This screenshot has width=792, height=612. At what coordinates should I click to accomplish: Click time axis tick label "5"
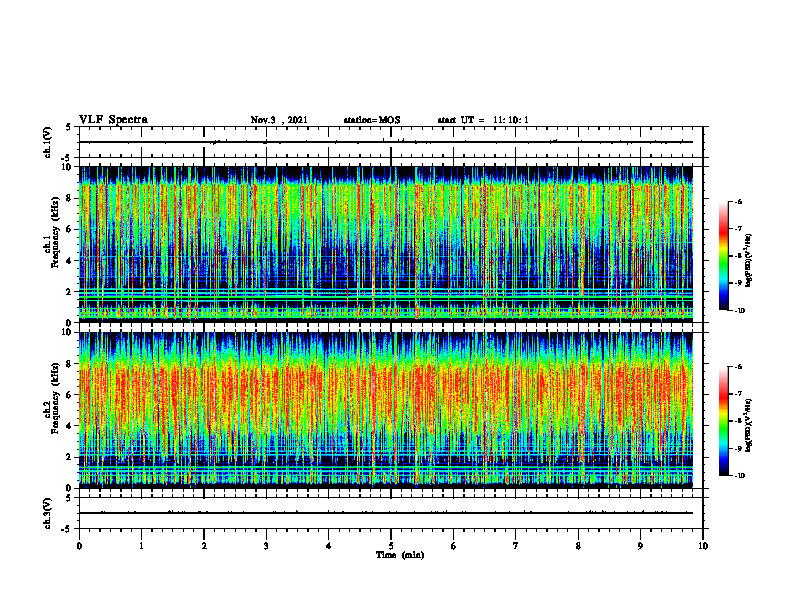tap(391, 546)
